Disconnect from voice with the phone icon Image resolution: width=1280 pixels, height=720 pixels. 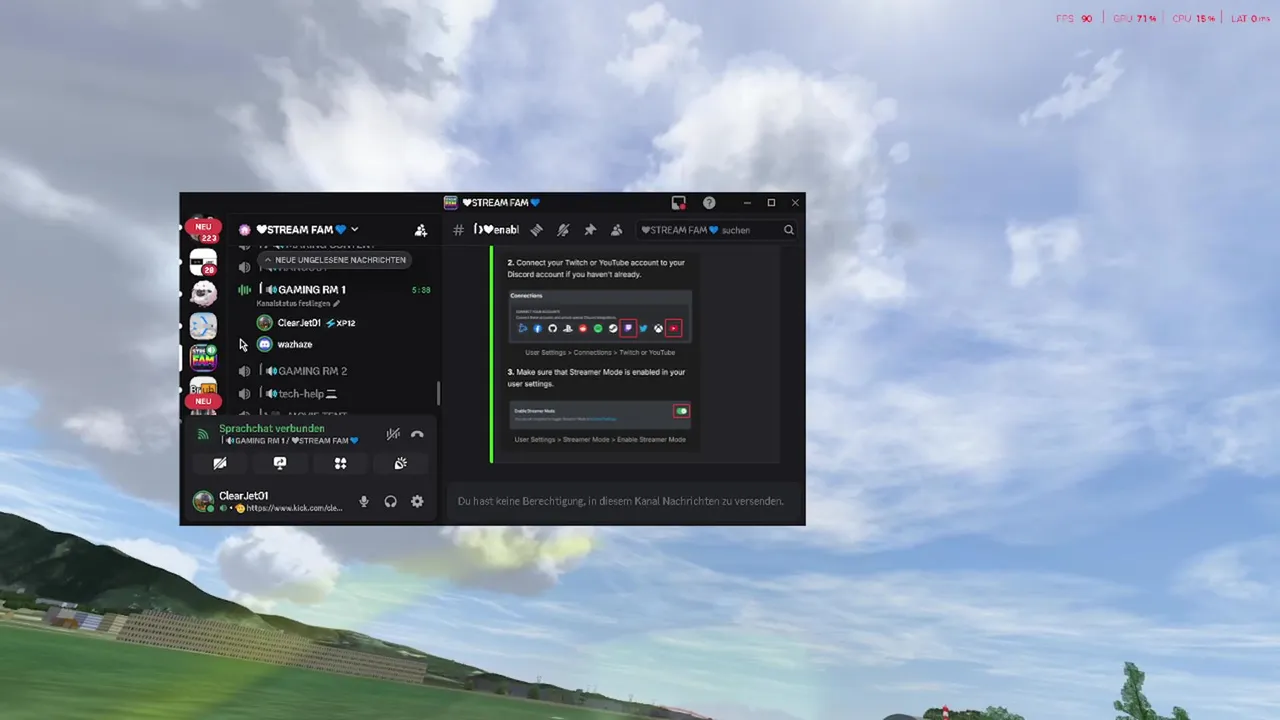[417, 434]
